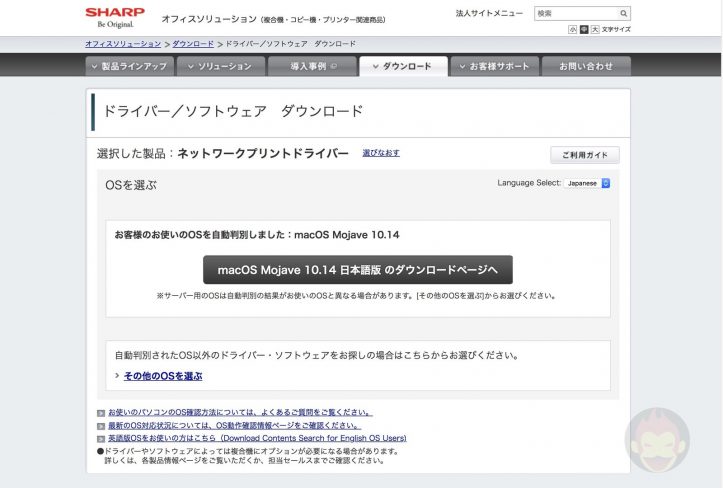Open OS動作確認情報ページ link
723x488 pixels.
coord(234,425)
